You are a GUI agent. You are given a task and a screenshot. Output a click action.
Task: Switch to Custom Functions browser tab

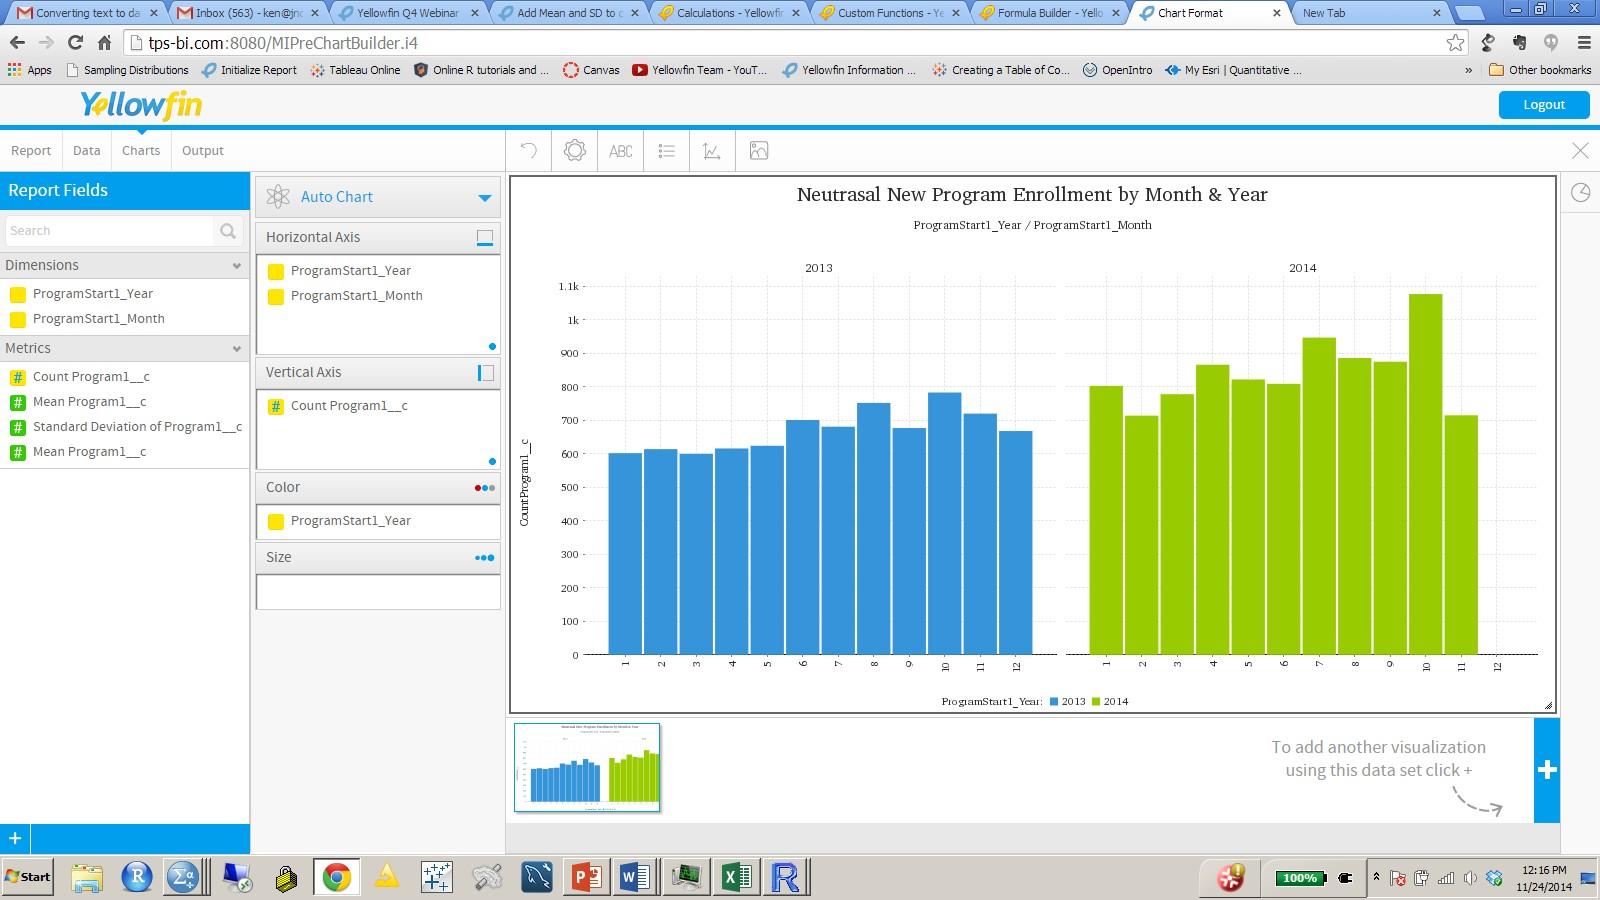coord(889,13)
